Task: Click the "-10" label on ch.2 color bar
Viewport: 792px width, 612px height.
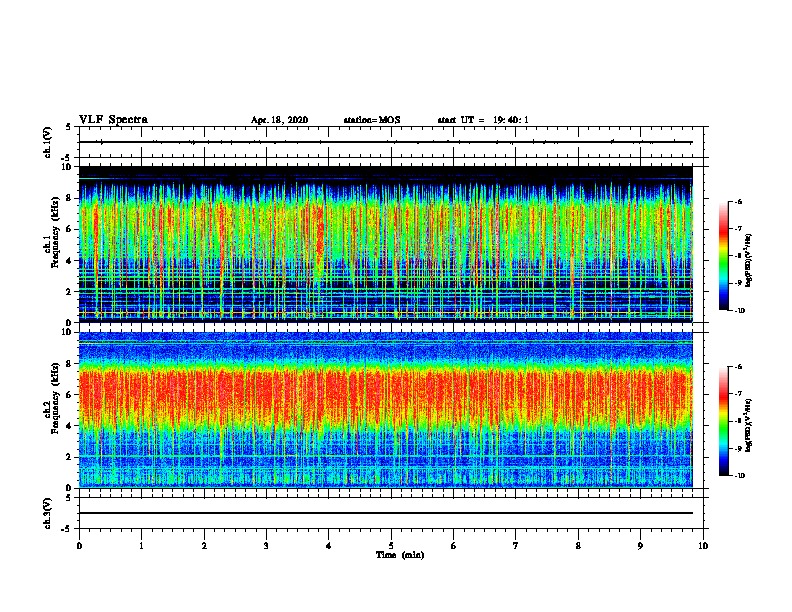Action: [x=739, y=476]
